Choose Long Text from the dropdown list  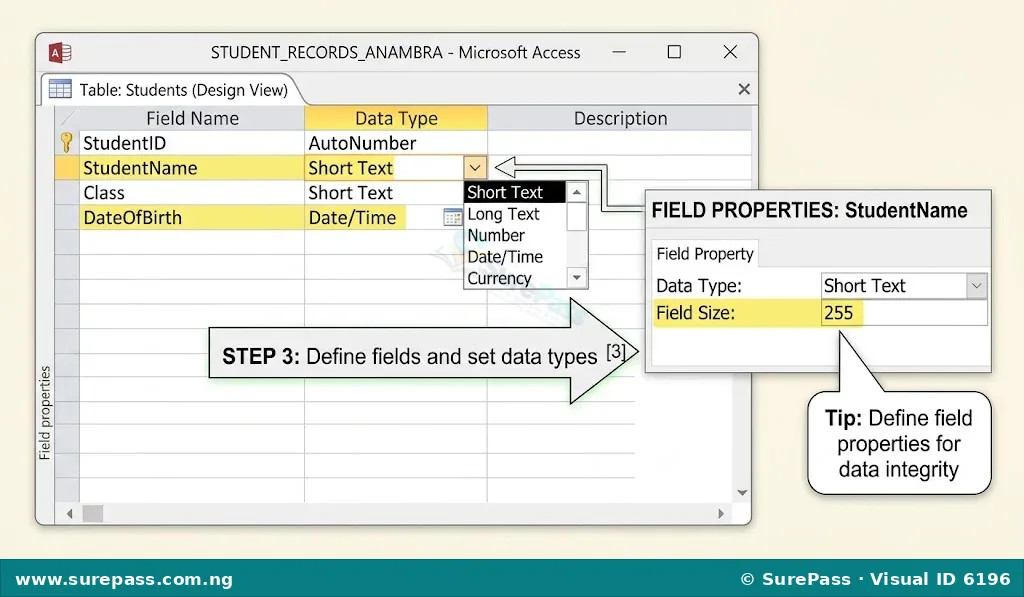tap(515, 214)
